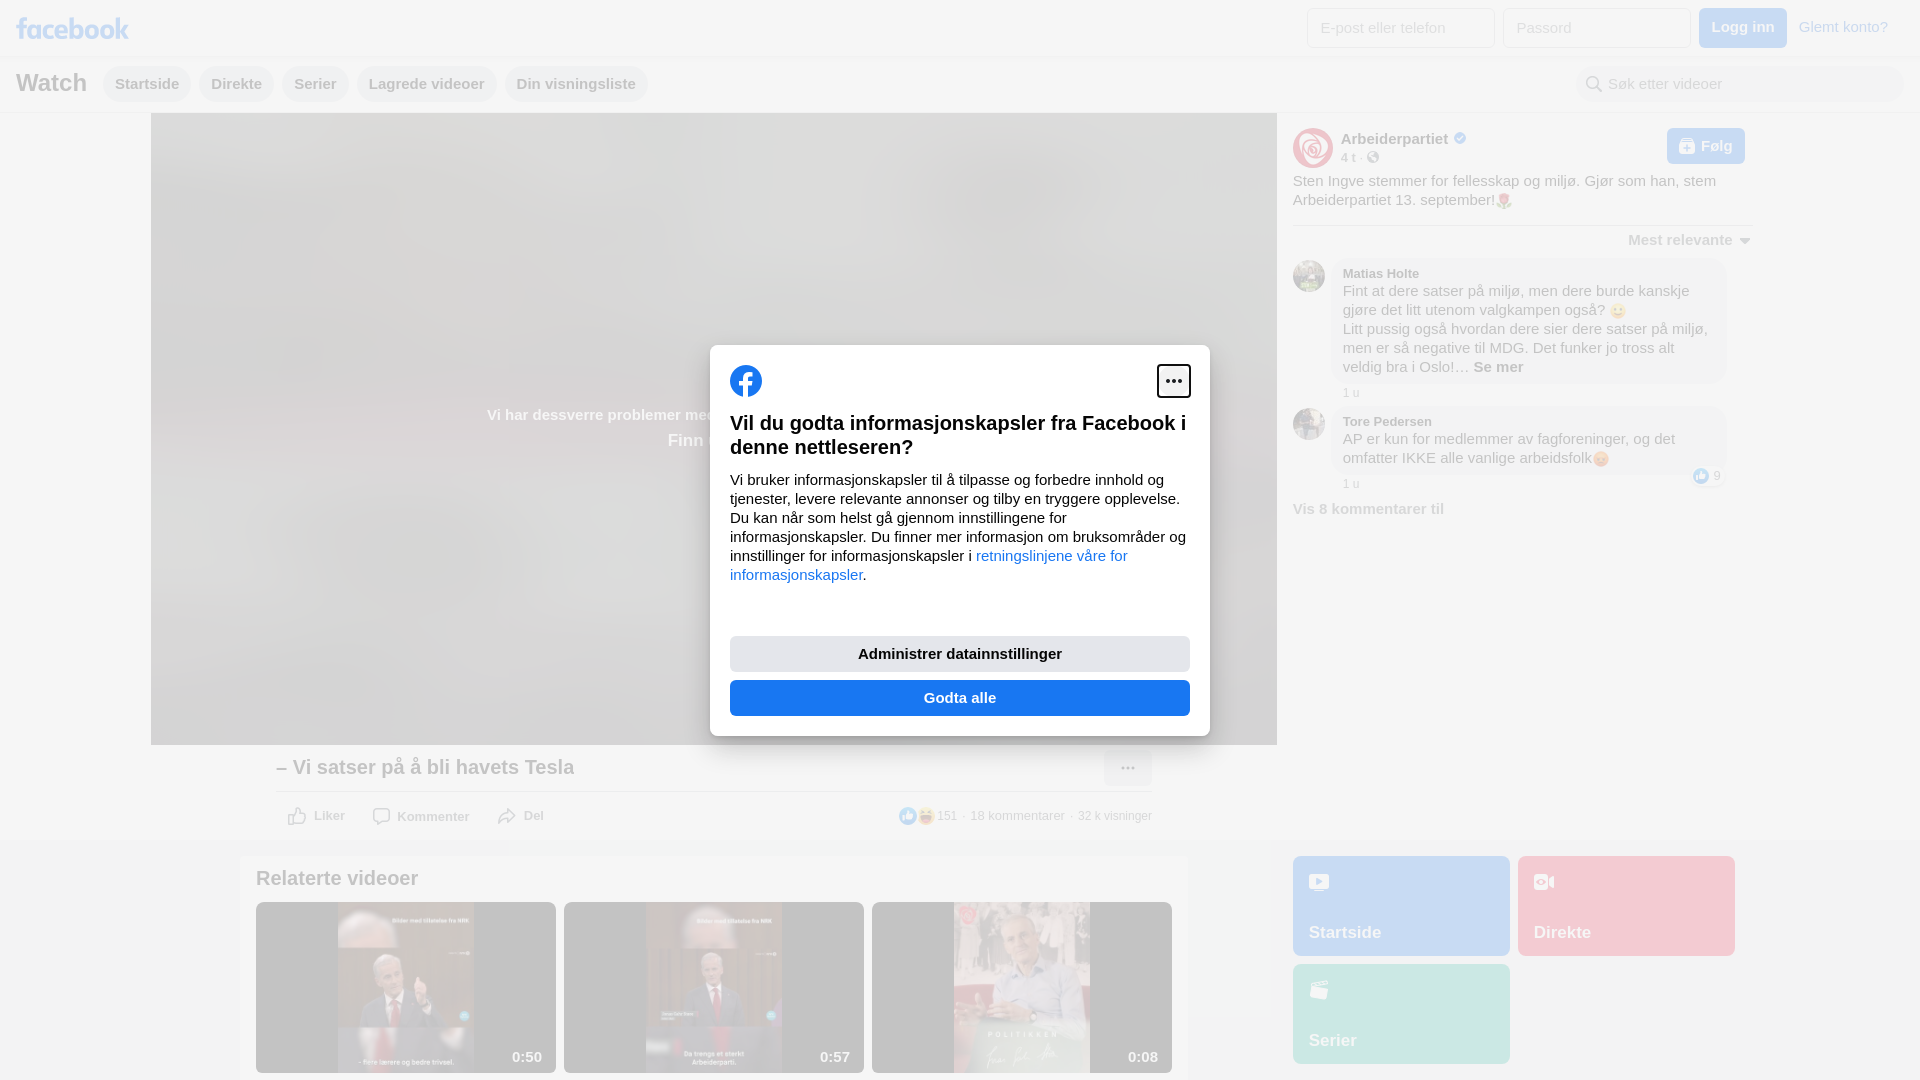This screenshot has width=1920, height=1080.
Task: Open Matias Holte's name link
Action: (x=1381, y=274)
